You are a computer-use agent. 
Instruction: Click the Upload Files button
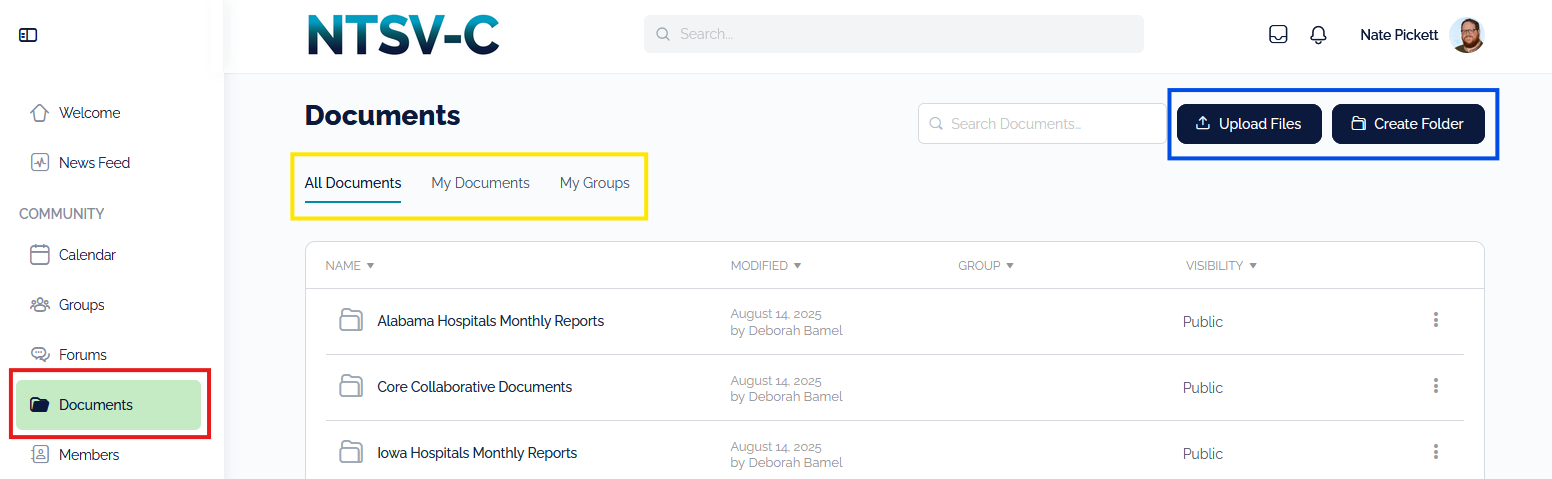tap(1249, 124)
